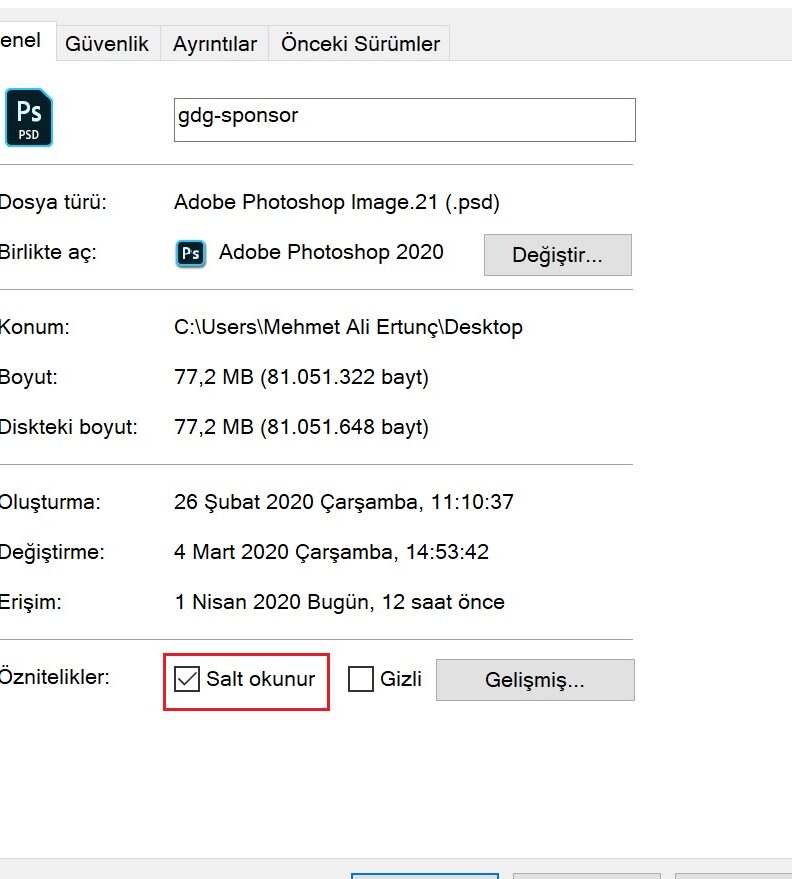792x879 pixels.
Task: Click the Adobe Photoshop 2020 app icon
Action: tap(191, 253)
